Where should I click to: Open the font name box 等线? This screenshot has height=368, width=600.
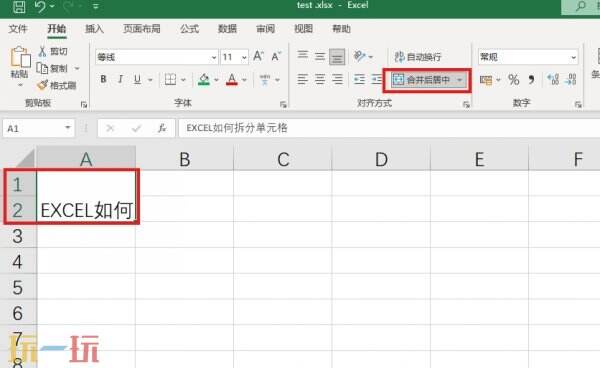[x=157, y=57]
